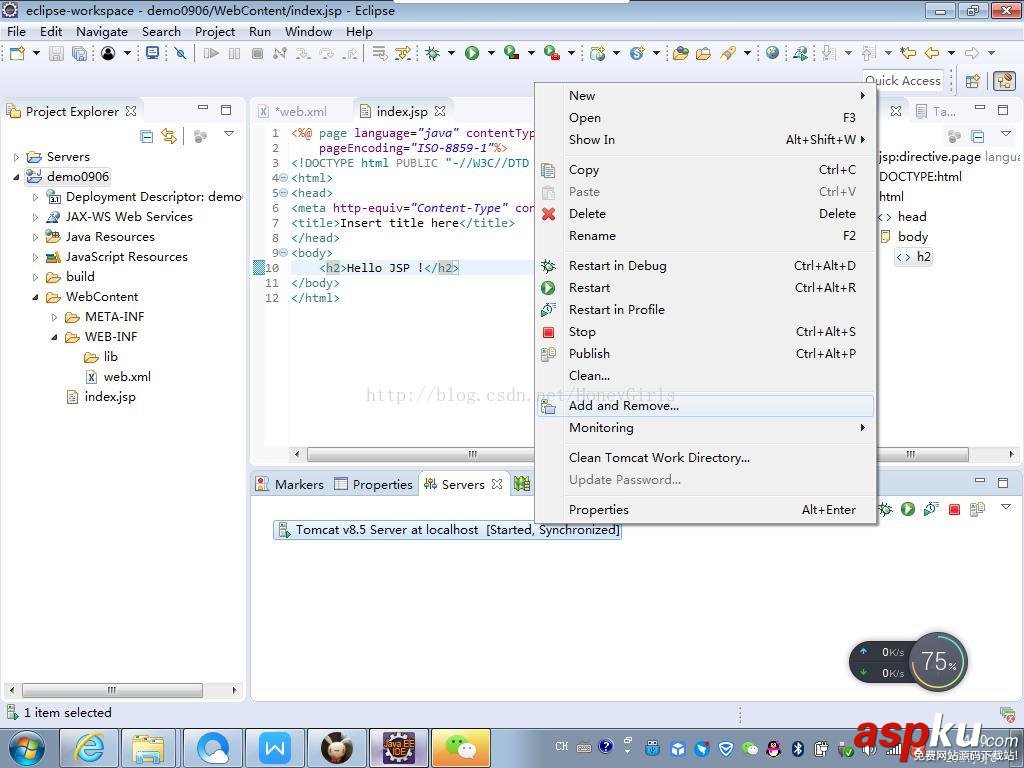This screenshot has width=1024, height=768.
Task: Toggle the breakpoint marker beside line 10
Action: point(259,268)
